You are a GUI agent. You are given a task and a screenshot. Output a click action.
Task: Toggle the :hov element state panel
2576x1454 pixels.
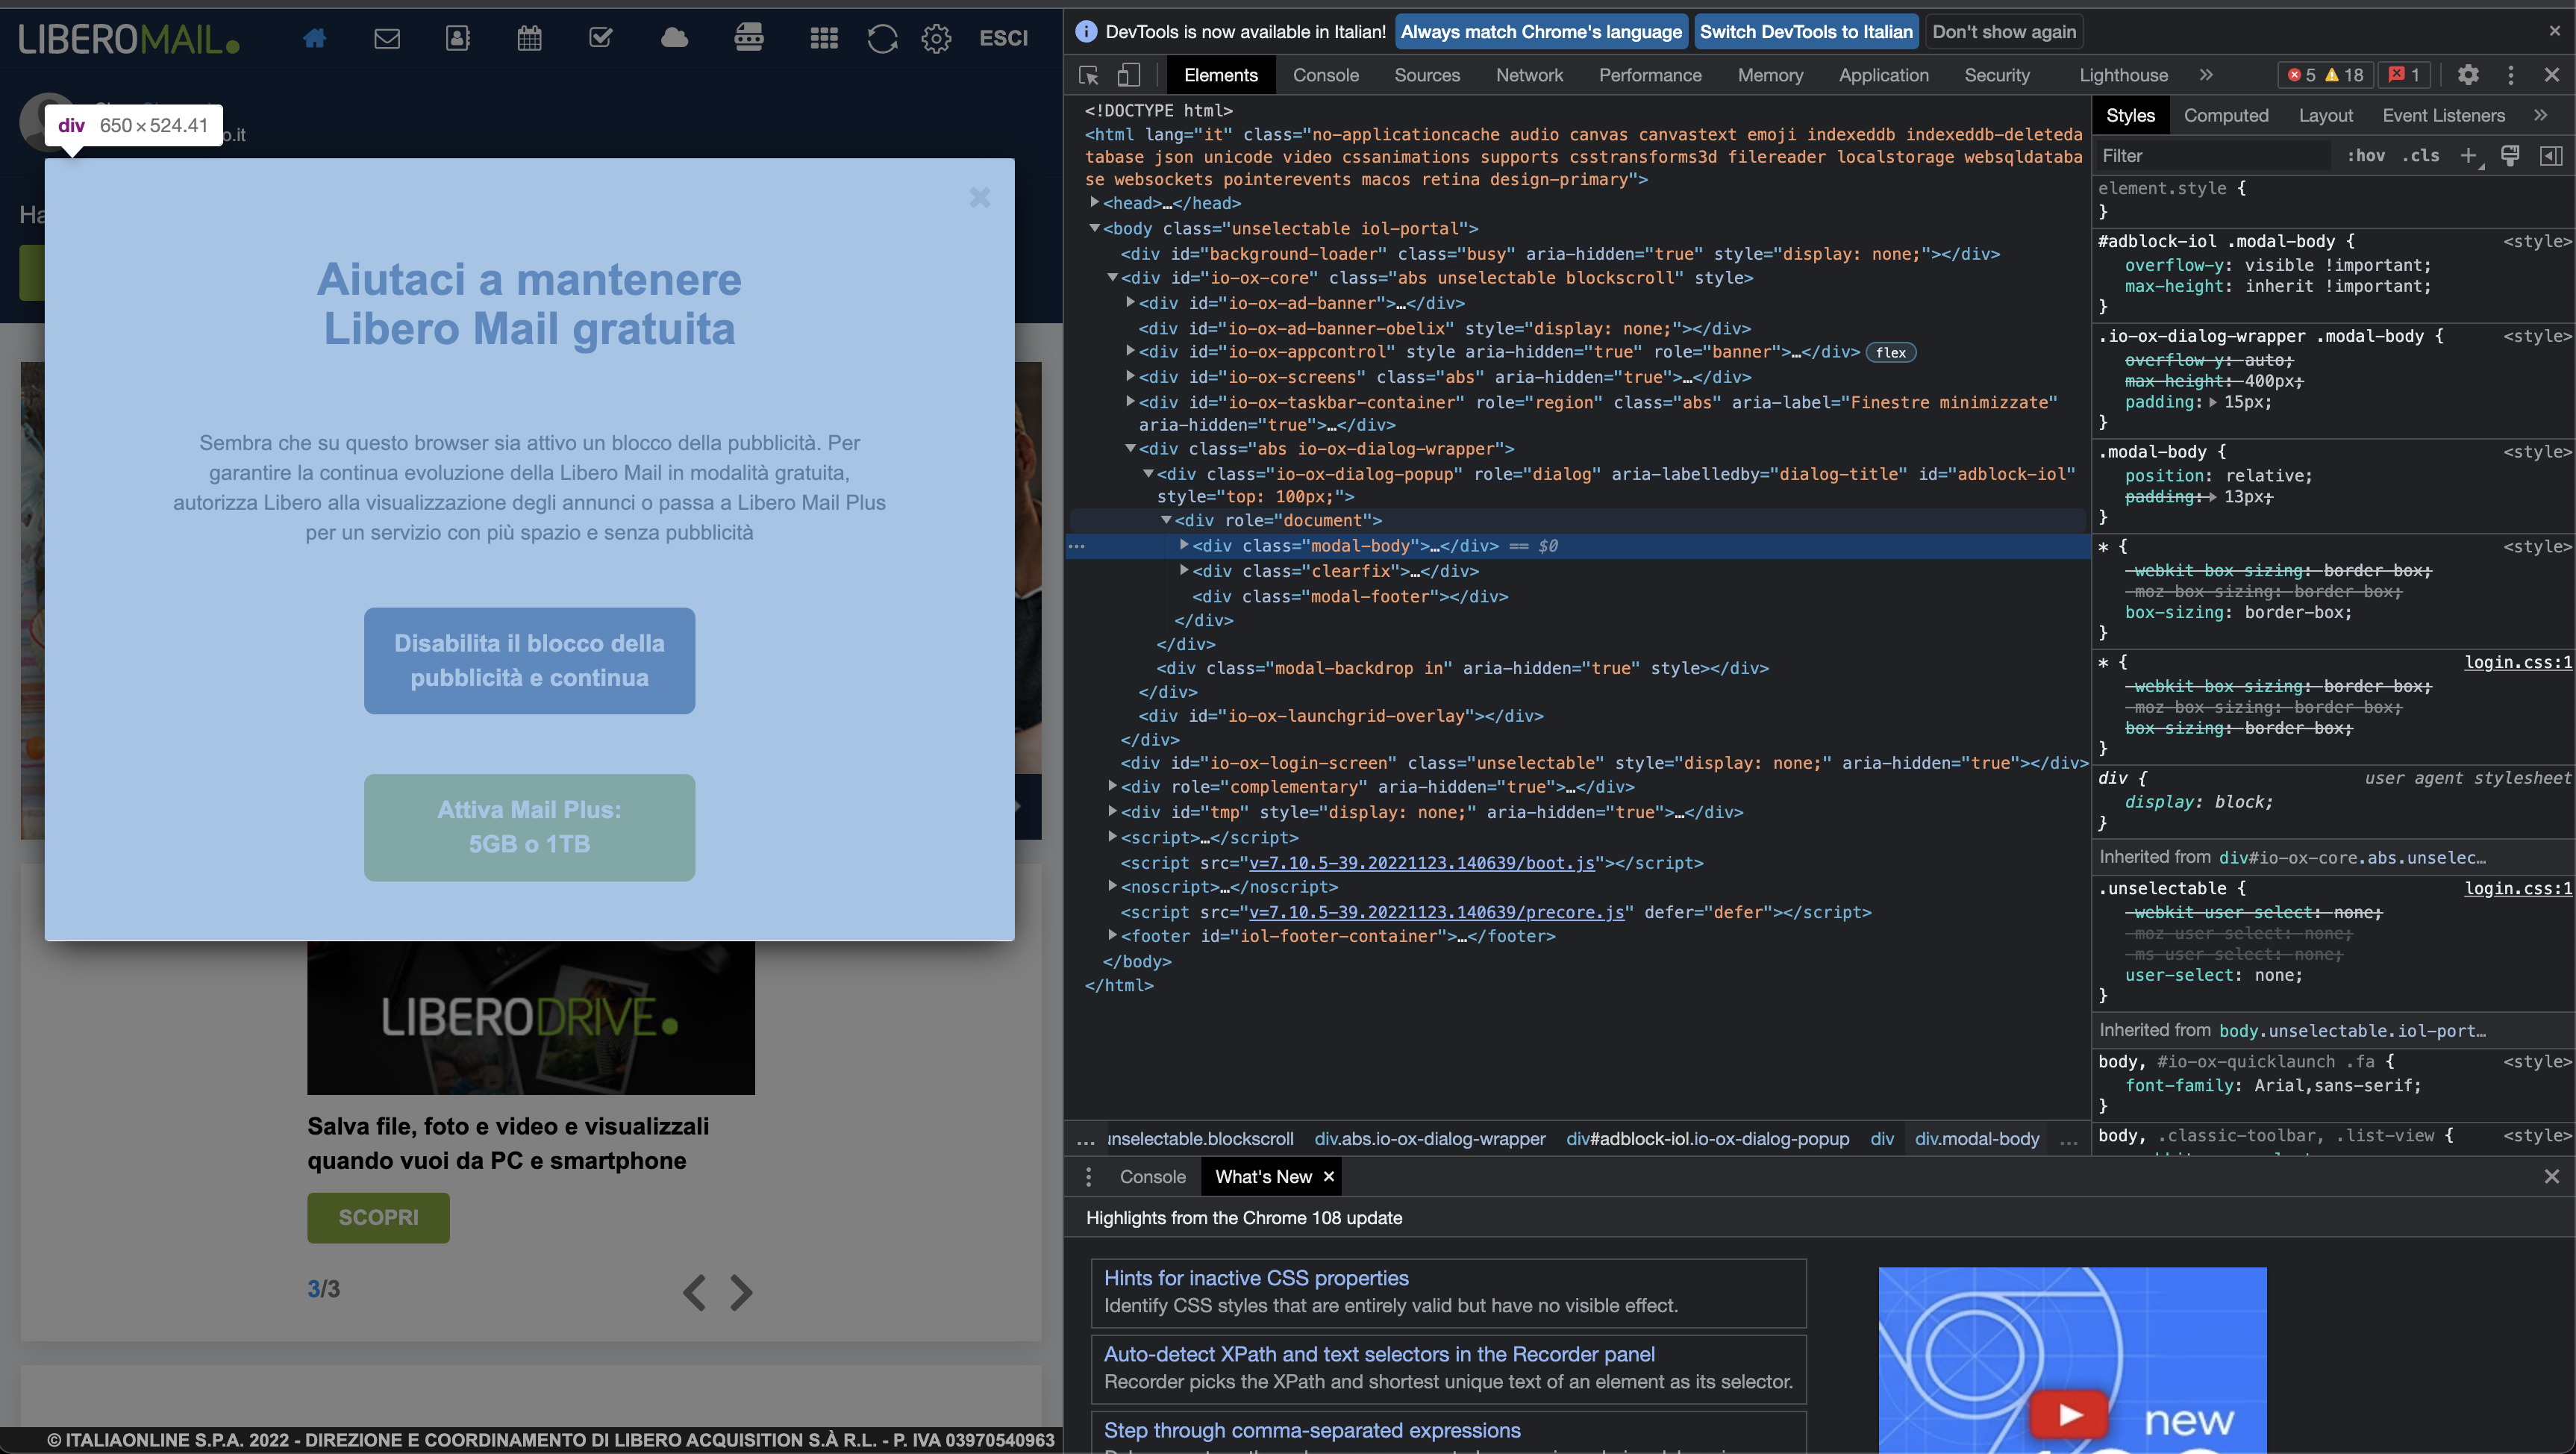coord(2367,156)
